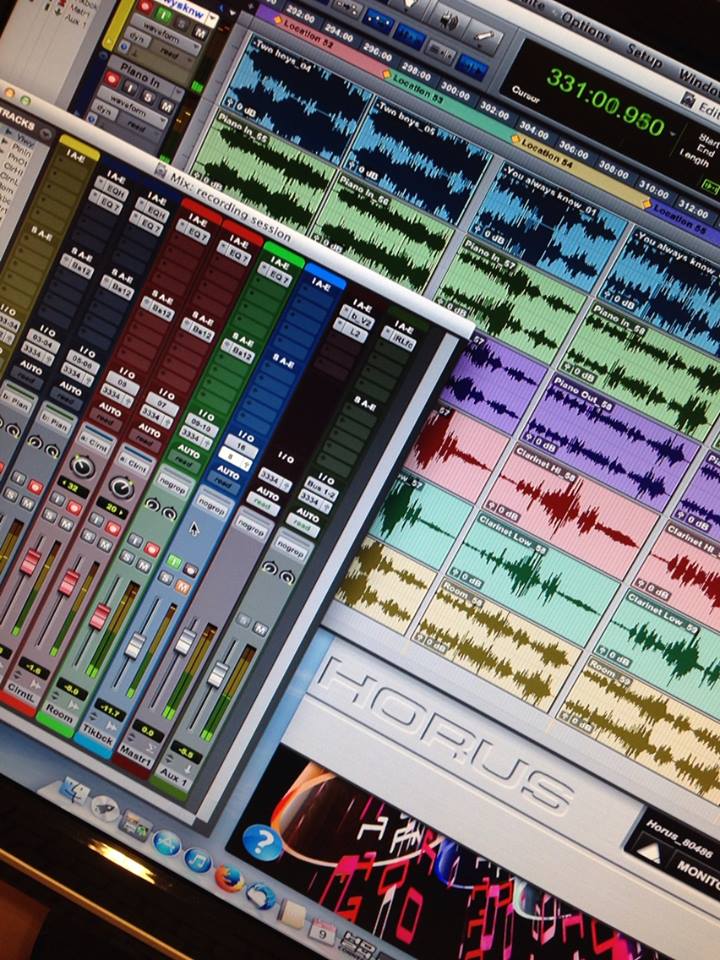
Task: Click the Room strip left pan knob
Action: pyautogui.click(x=152, y=504)
